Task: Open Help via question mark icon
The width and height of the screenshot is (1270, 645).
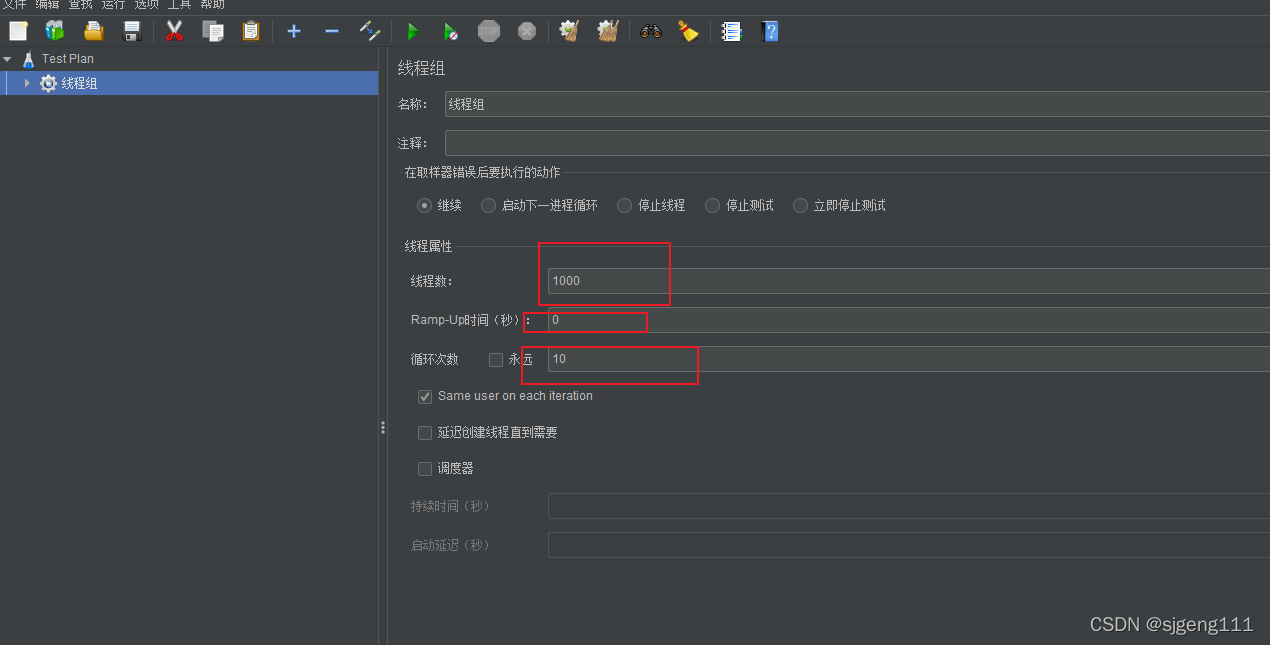Action: (769, 31)
